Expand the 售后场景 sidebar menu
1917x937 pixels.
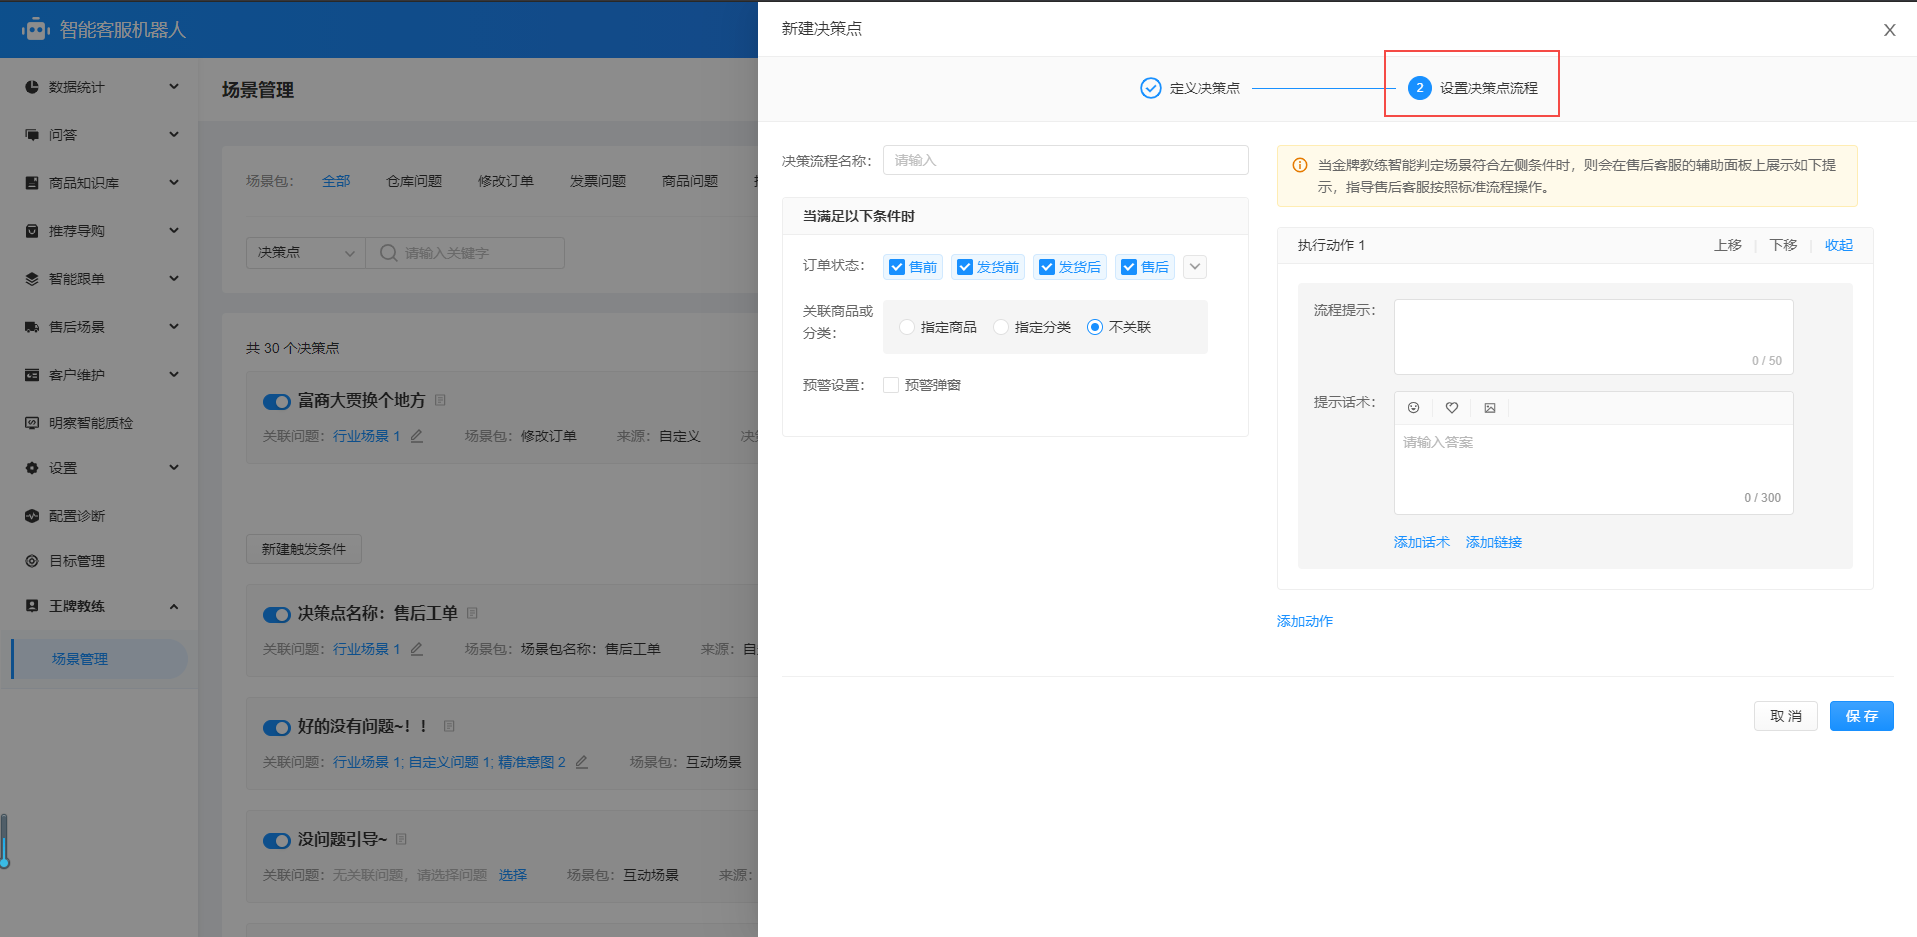pos(174,327)
